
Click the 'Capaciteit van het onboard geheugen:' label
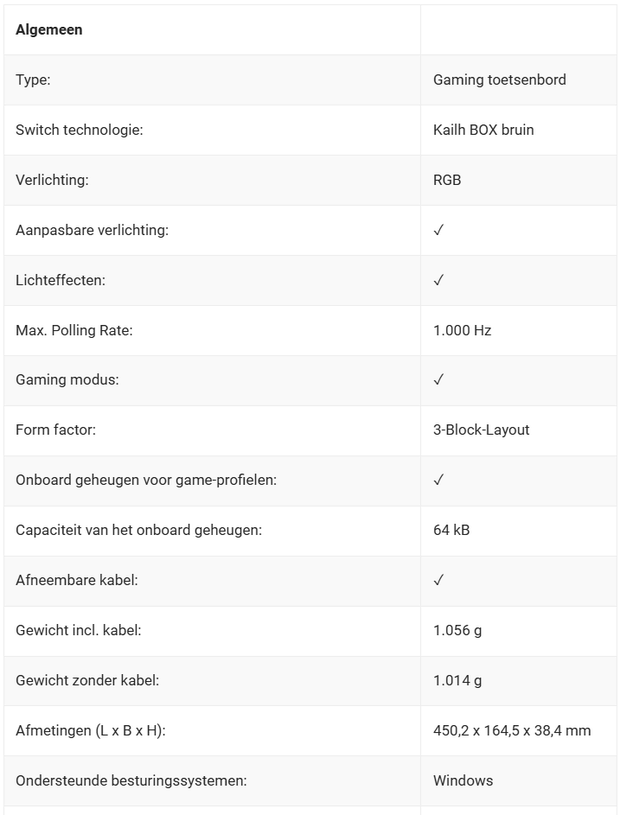click(138, 530)
